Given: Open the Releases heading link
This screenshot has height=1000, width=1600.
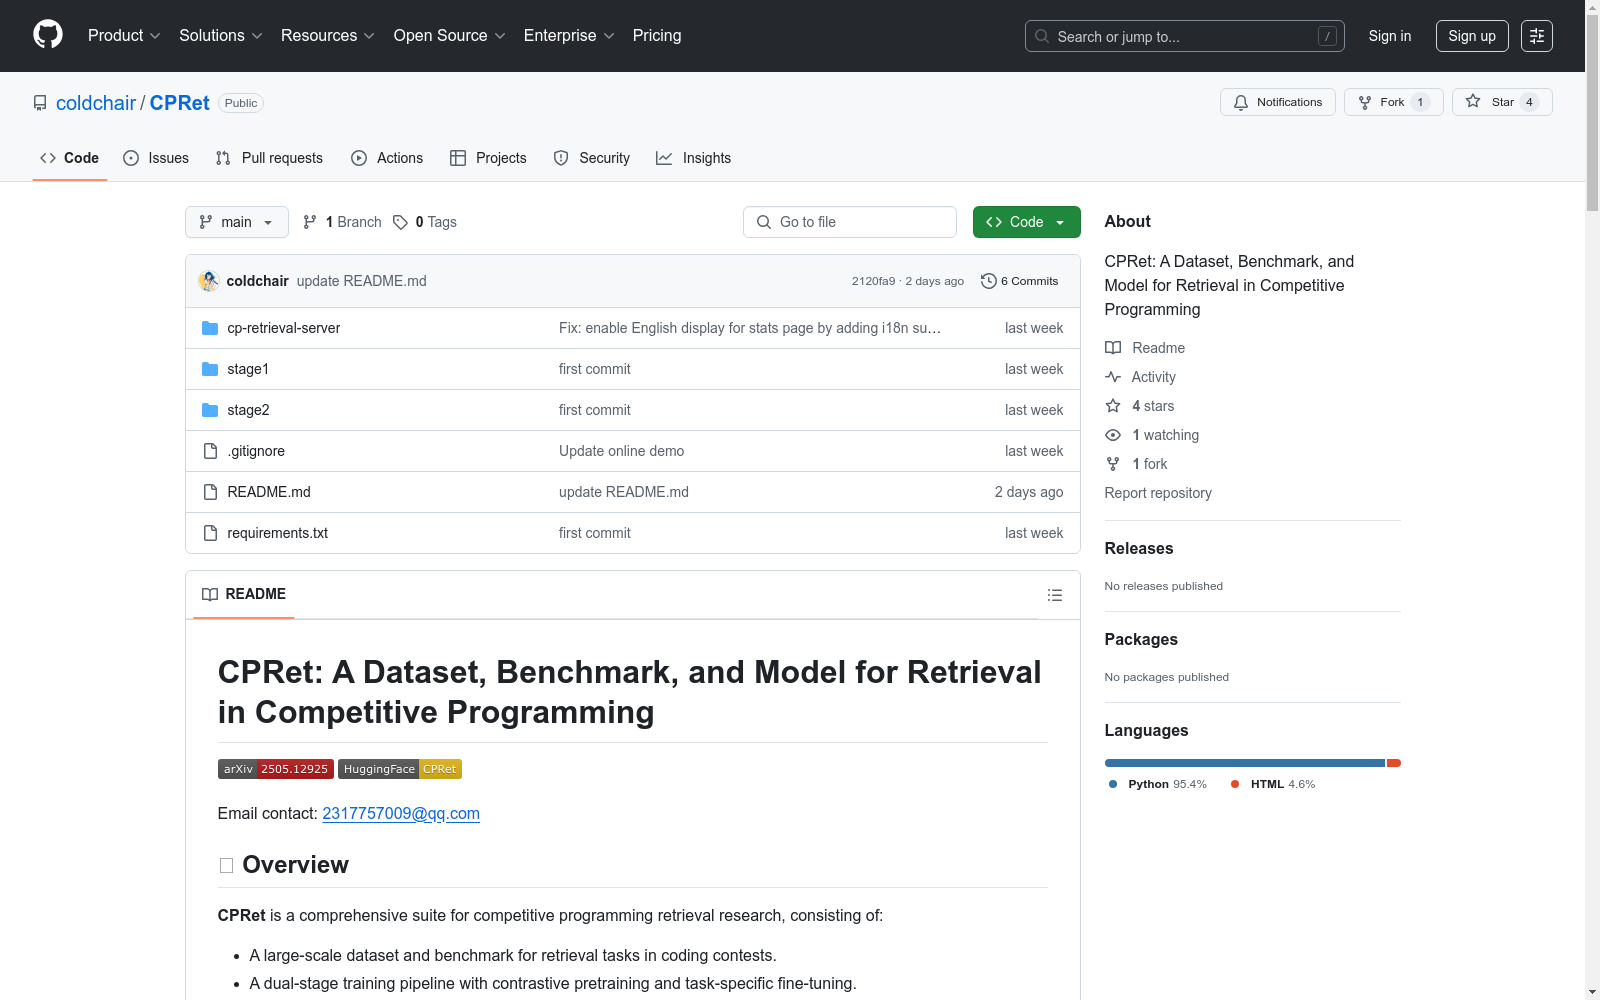Looking at the screenshot, I should [1139, 548].
